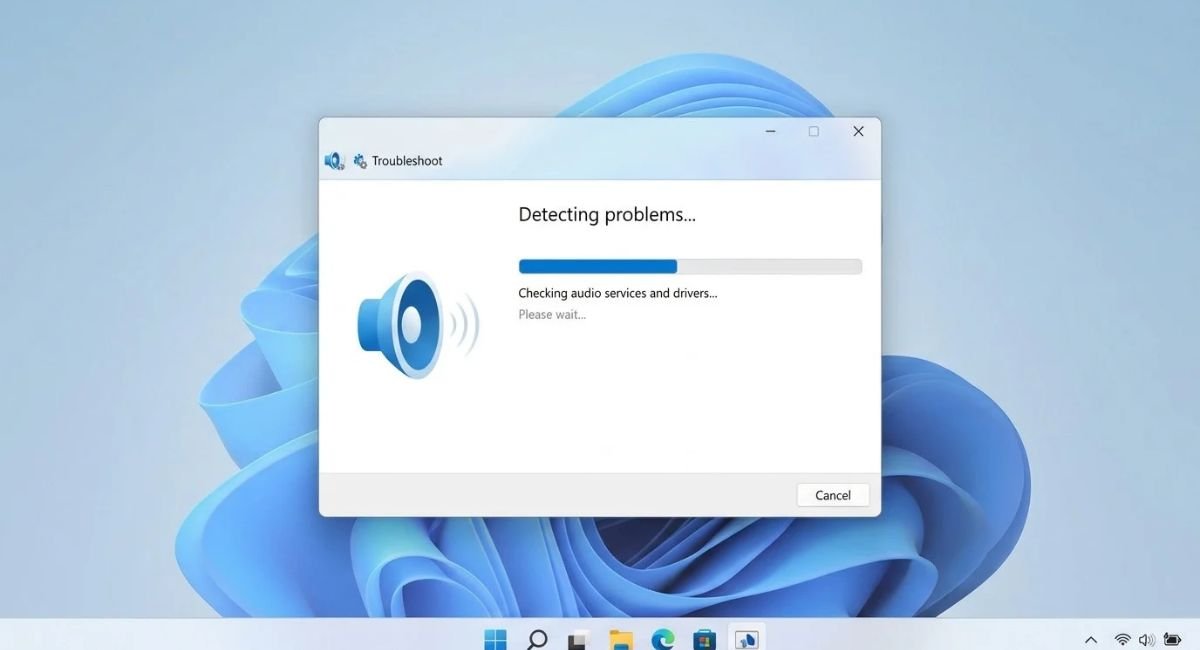Click the audio progress bar
The height and width of the screenshot is (650, 1200).
point(690,266)
